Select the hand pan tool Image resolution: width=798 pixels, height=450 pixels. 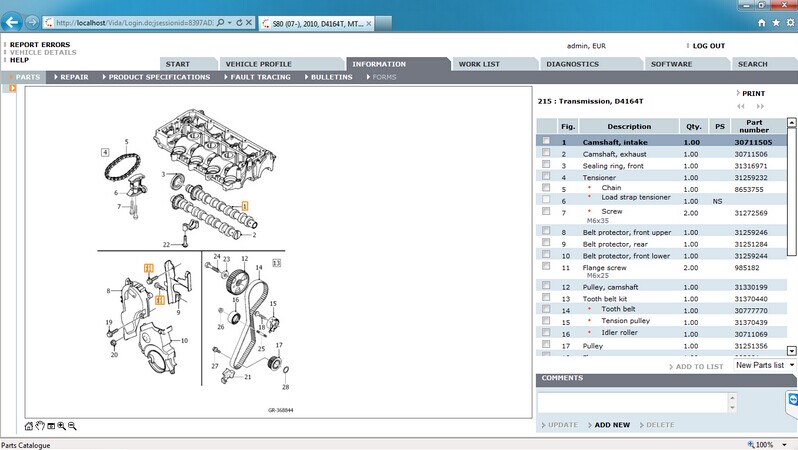click(40, 426)
